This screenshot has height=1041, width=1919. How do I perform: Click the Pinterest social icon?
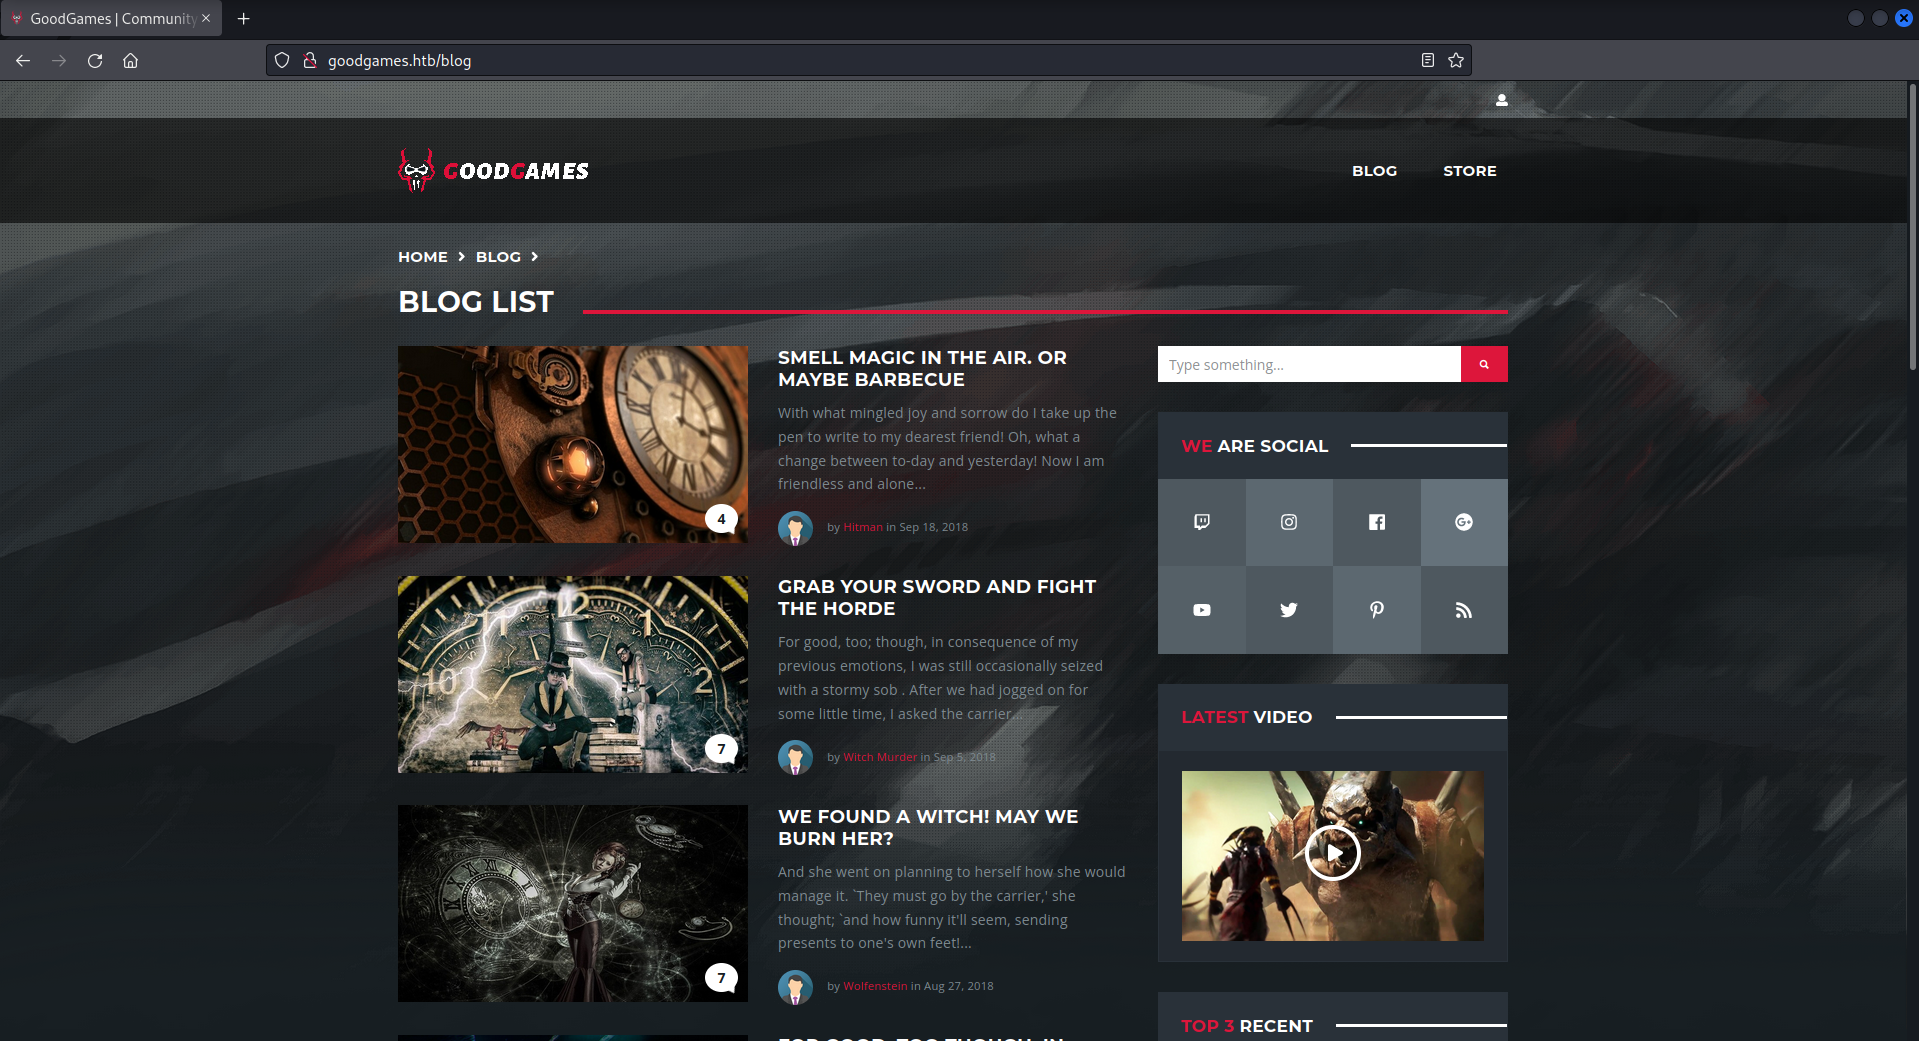pyautogui.click(x=1376, y=610)
